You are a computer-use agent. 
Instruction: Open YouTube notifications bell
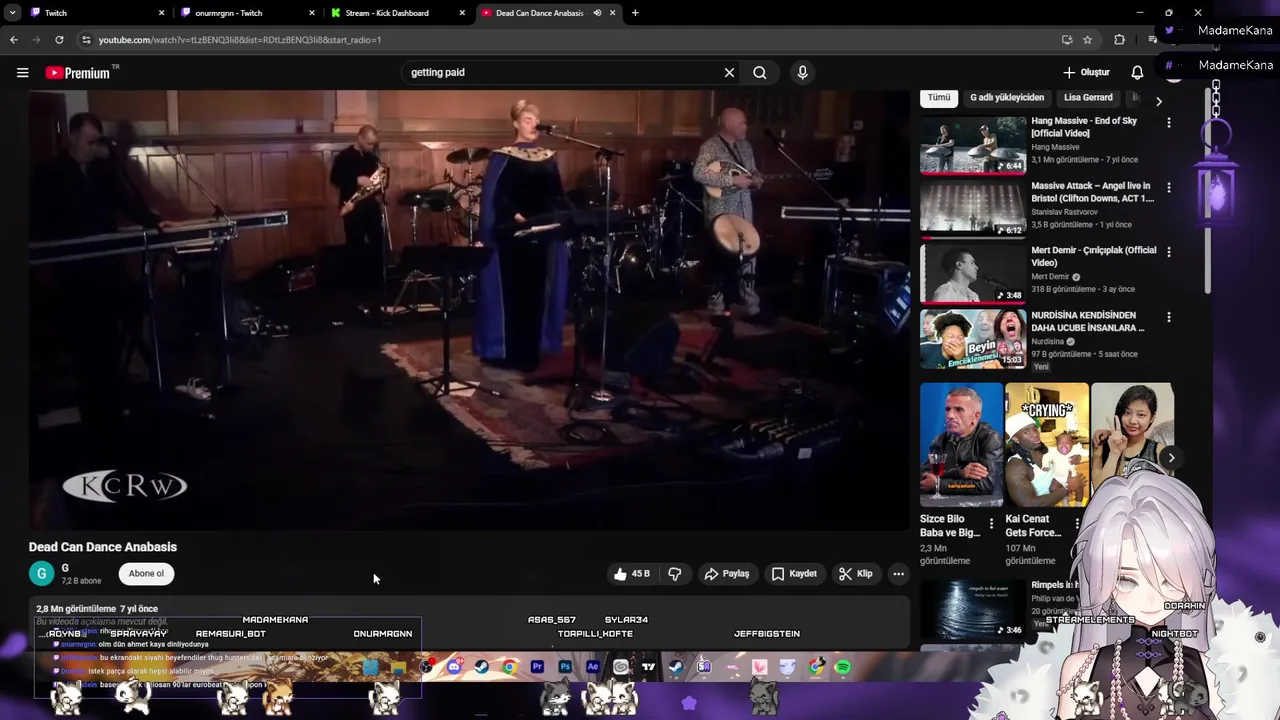1137,72
